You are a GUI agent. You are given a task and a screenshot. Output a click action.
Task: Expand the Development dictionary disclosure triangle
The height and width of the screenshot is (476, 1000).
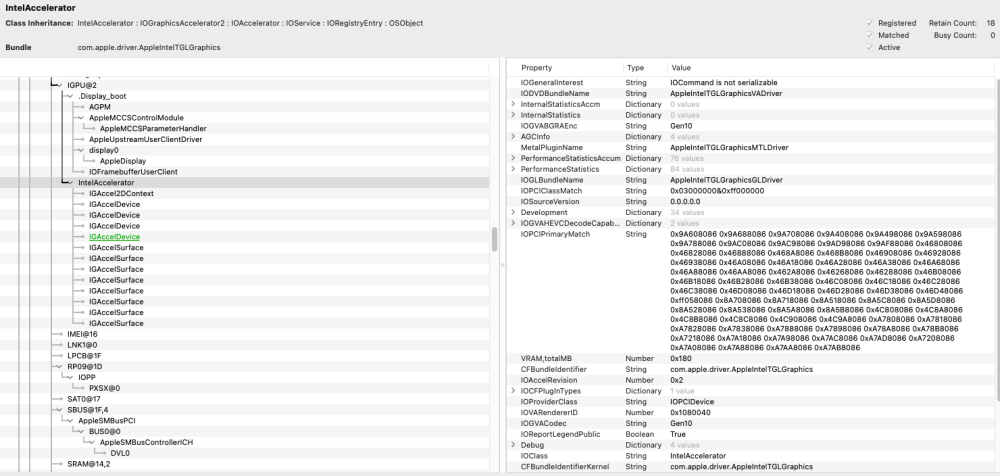(x=513, y=212)
